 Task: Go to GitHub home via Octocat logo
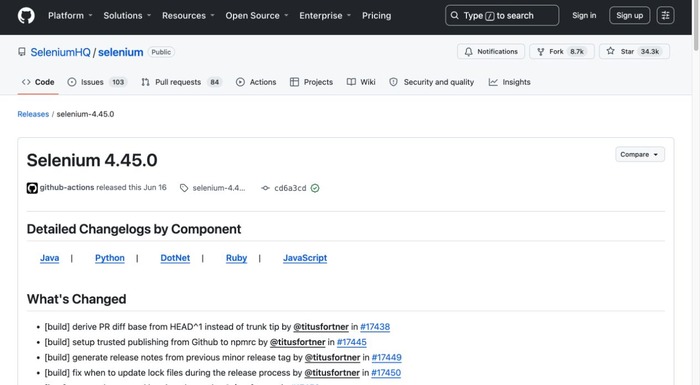tap(26, 16)
